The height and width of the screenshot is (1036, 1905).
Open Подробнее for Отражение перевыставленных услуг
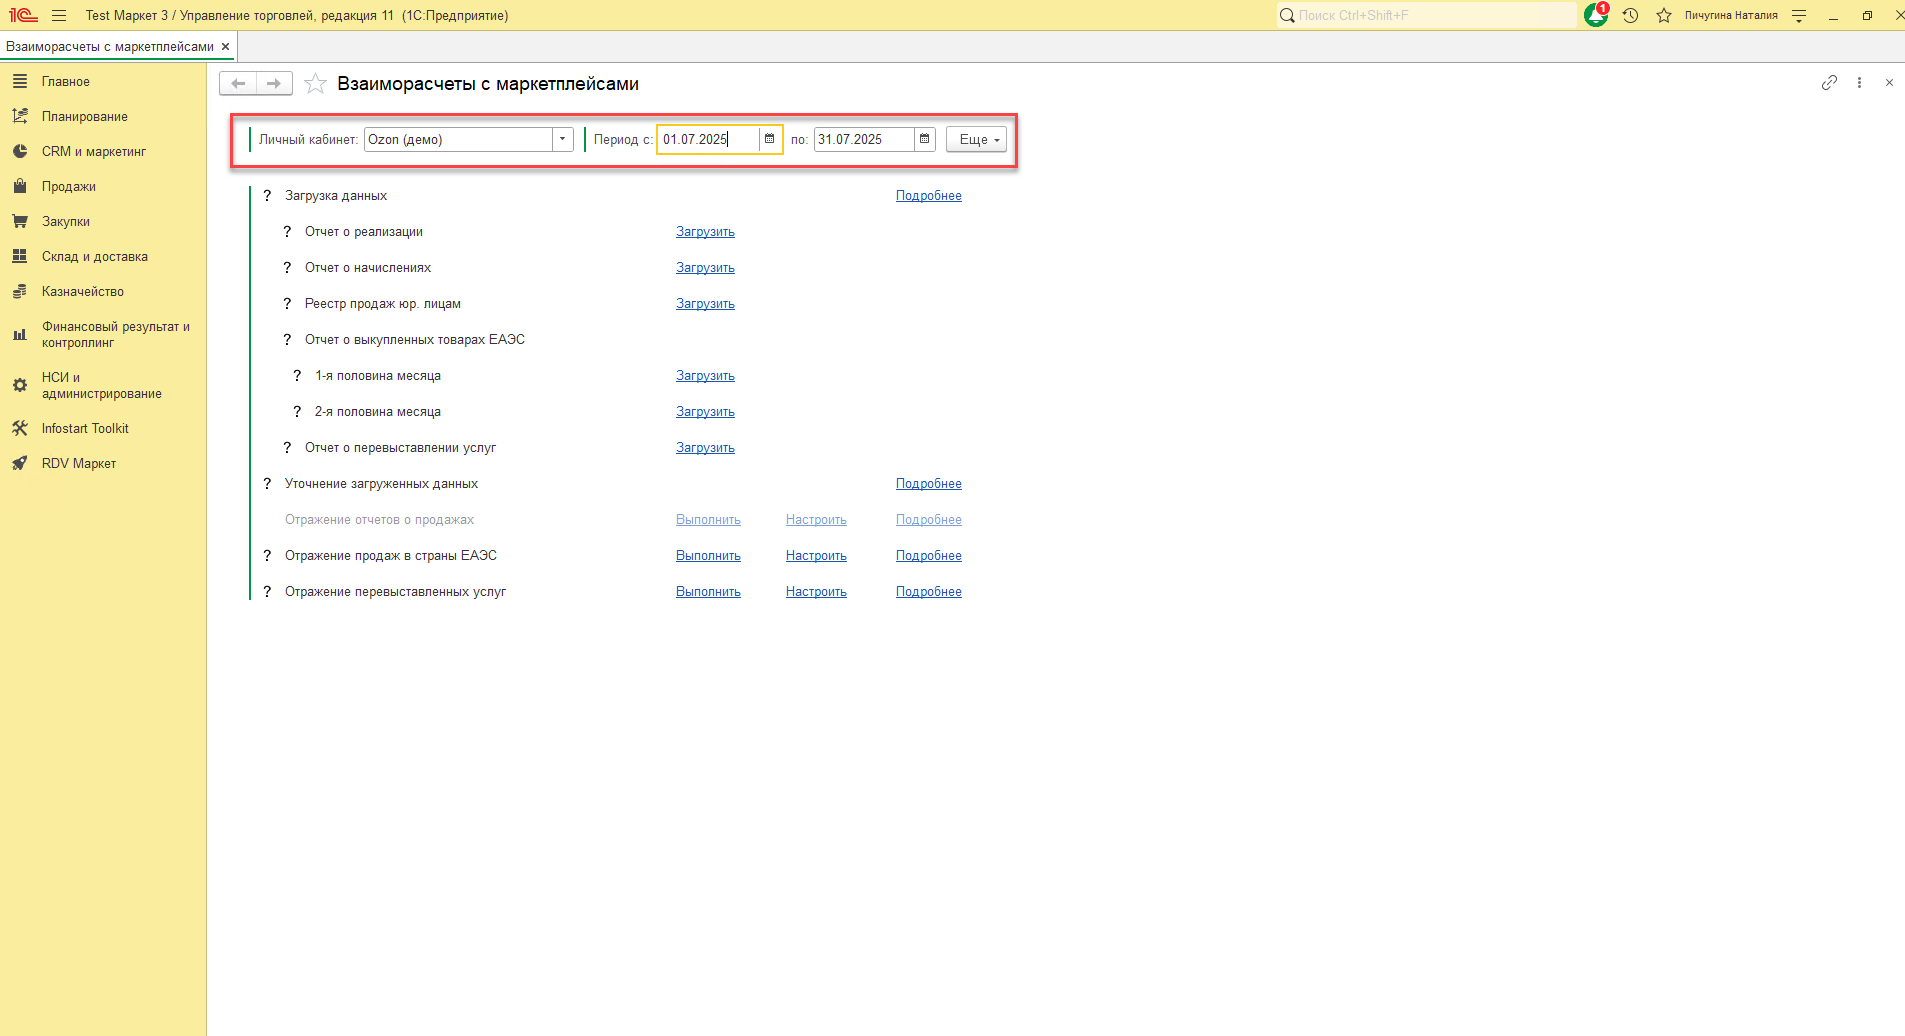929,592
